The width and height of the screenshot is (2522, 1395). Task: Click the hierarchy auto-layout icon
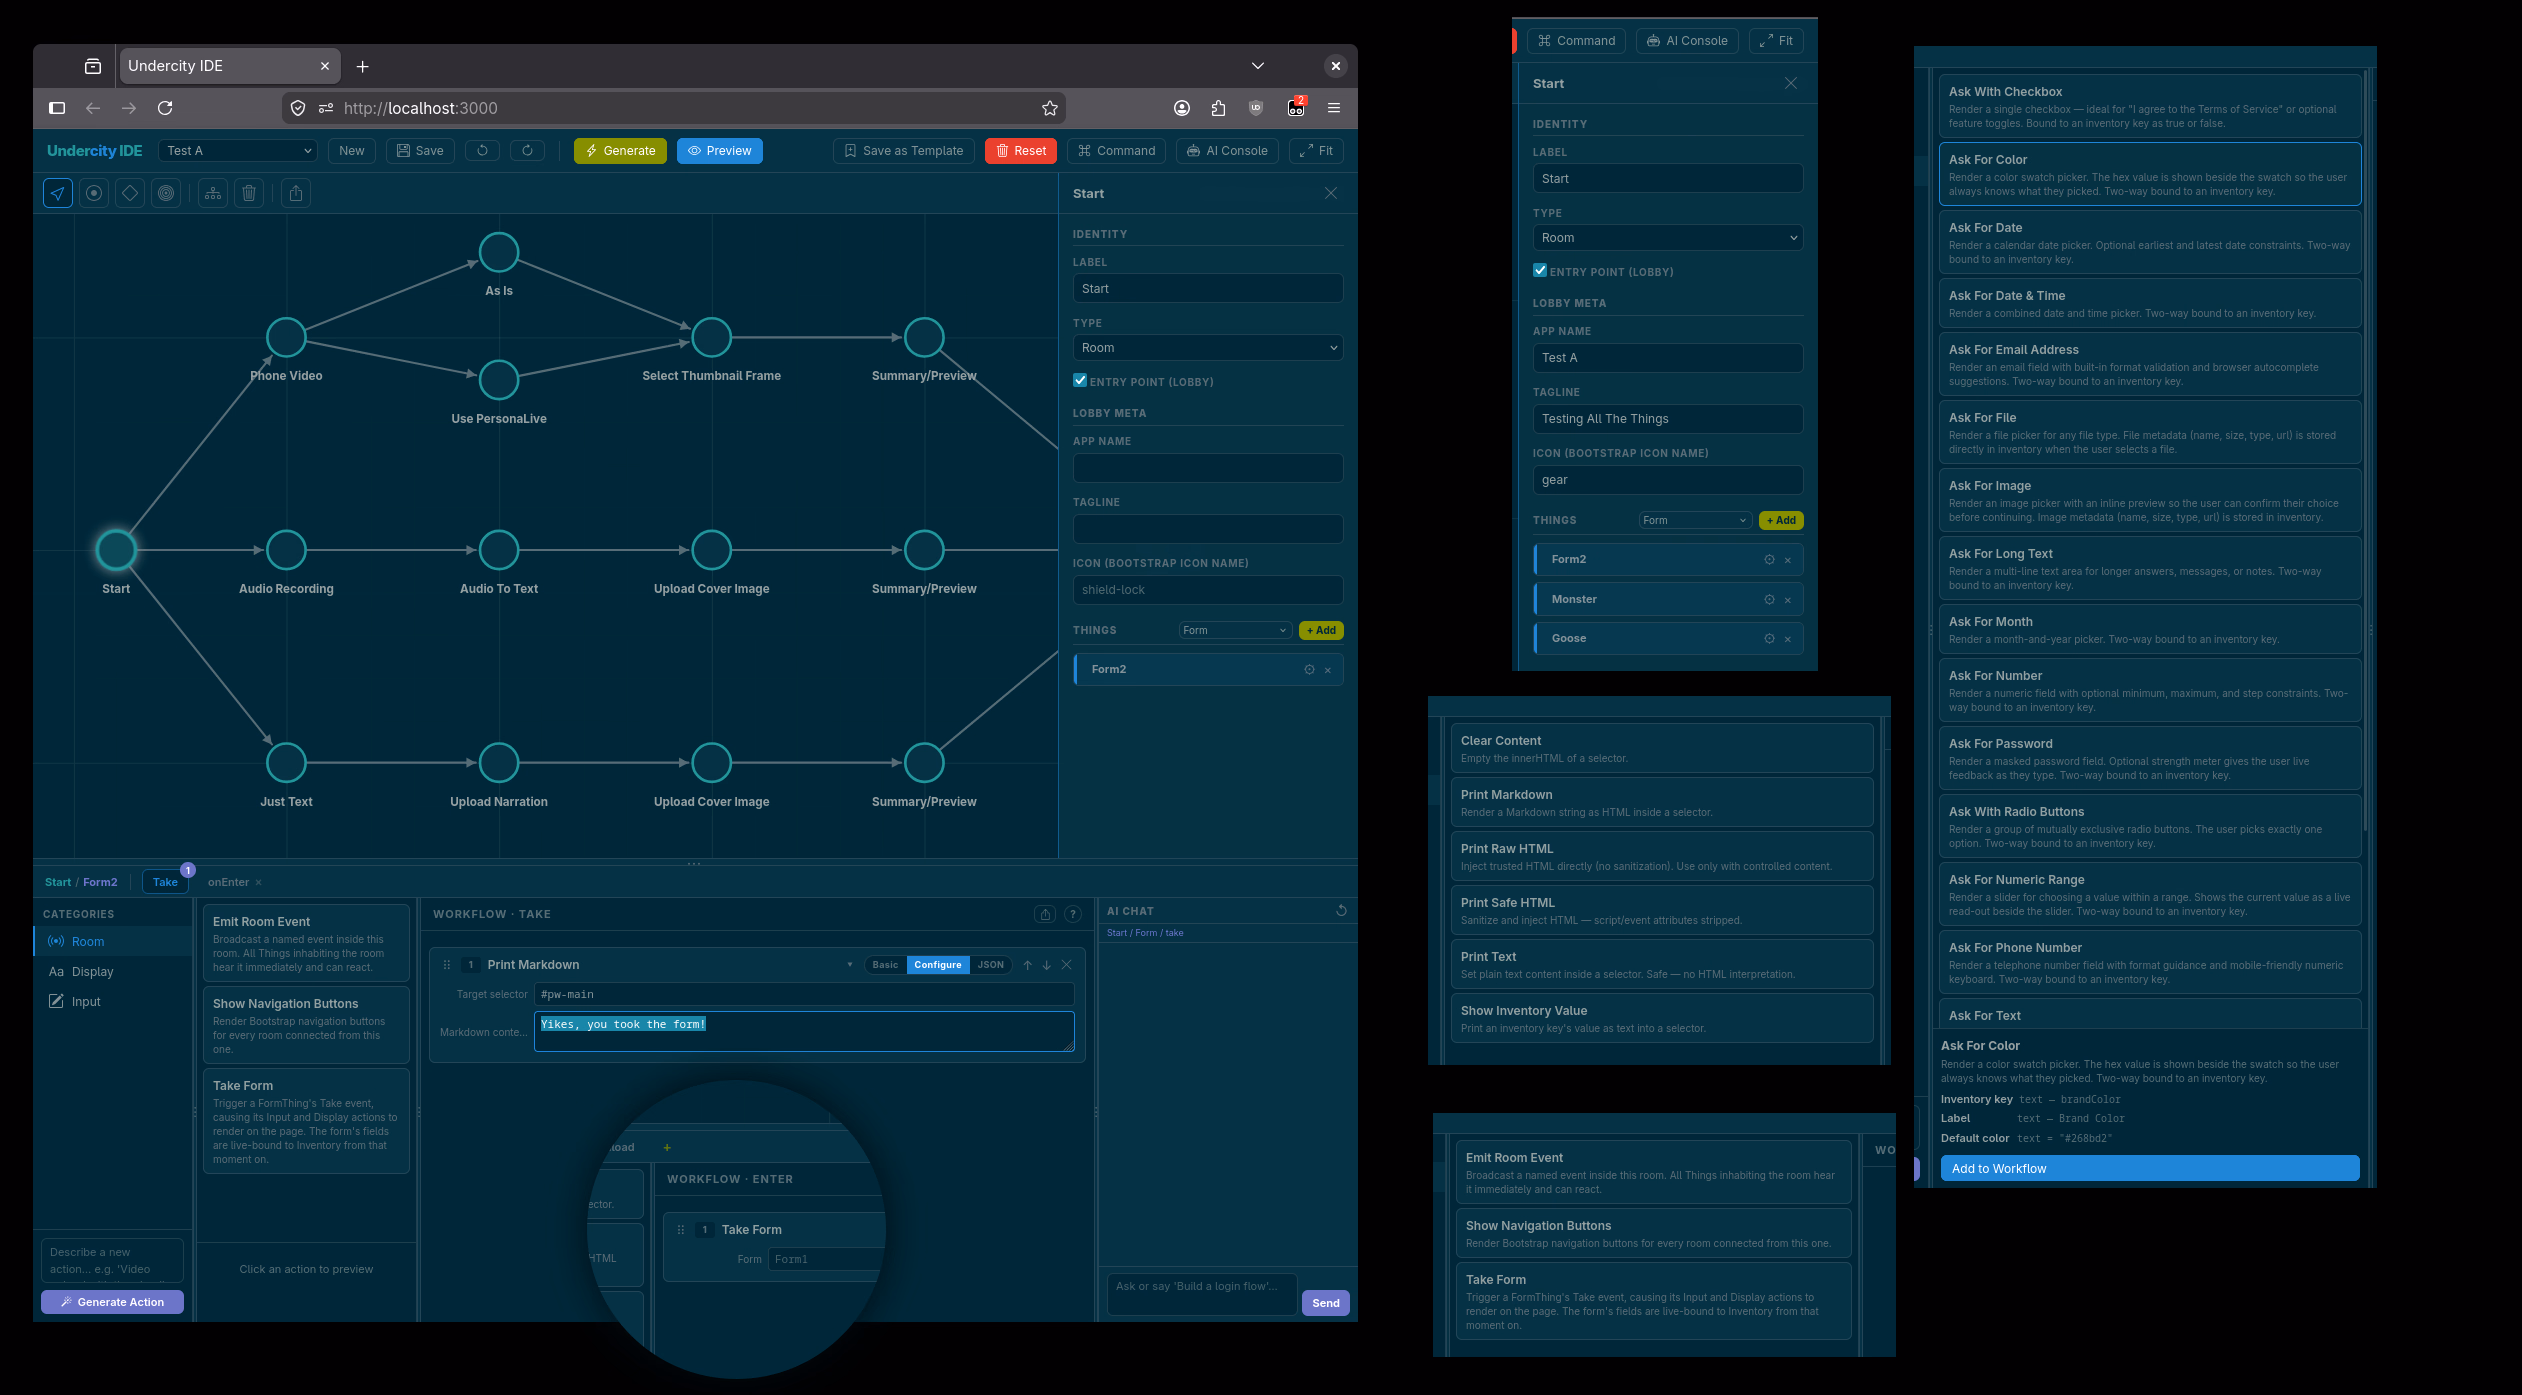(x=213, y=194)
